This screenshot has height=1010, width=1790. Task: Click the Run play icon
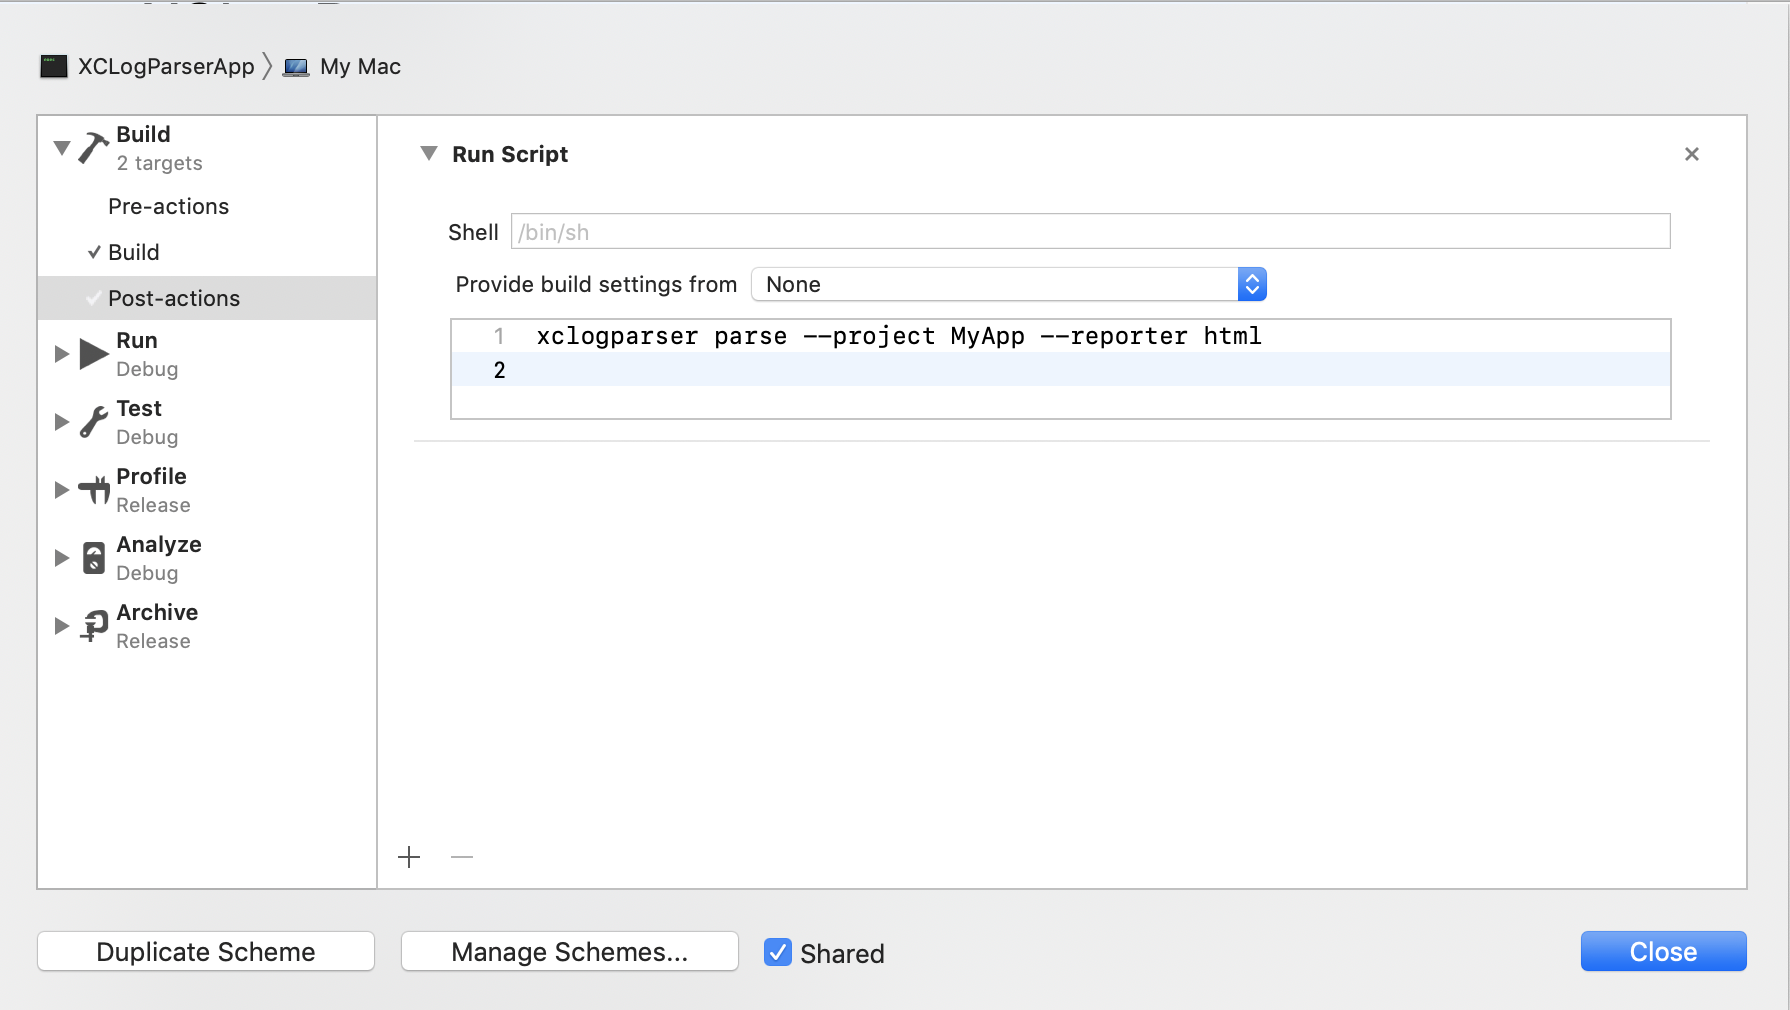pos(94,354)
